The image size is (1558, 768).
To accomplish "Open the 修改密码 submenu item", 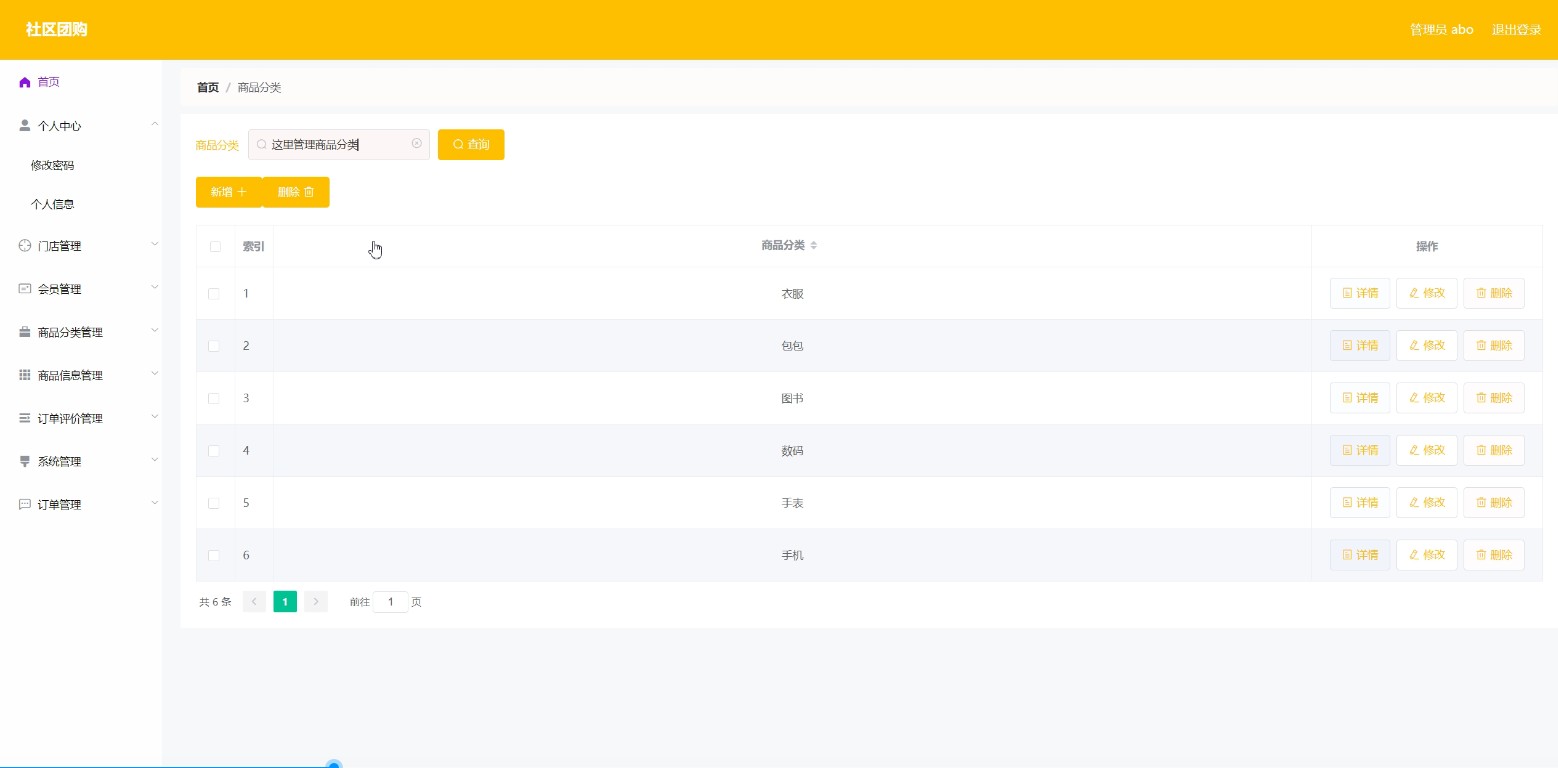I will click(x=81, y=165).
